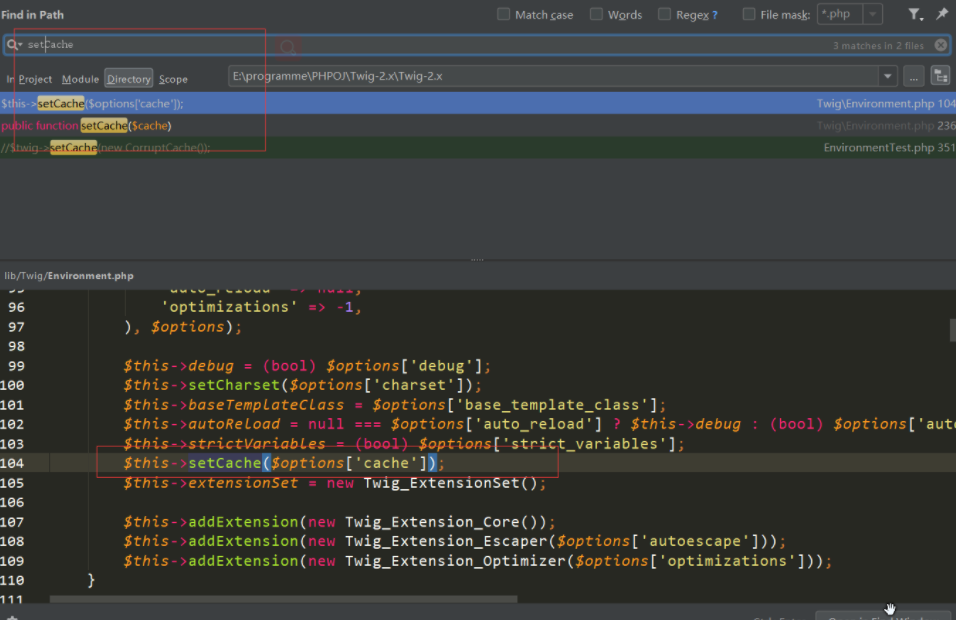Expand the directory path history dropdown

(887, 77)
